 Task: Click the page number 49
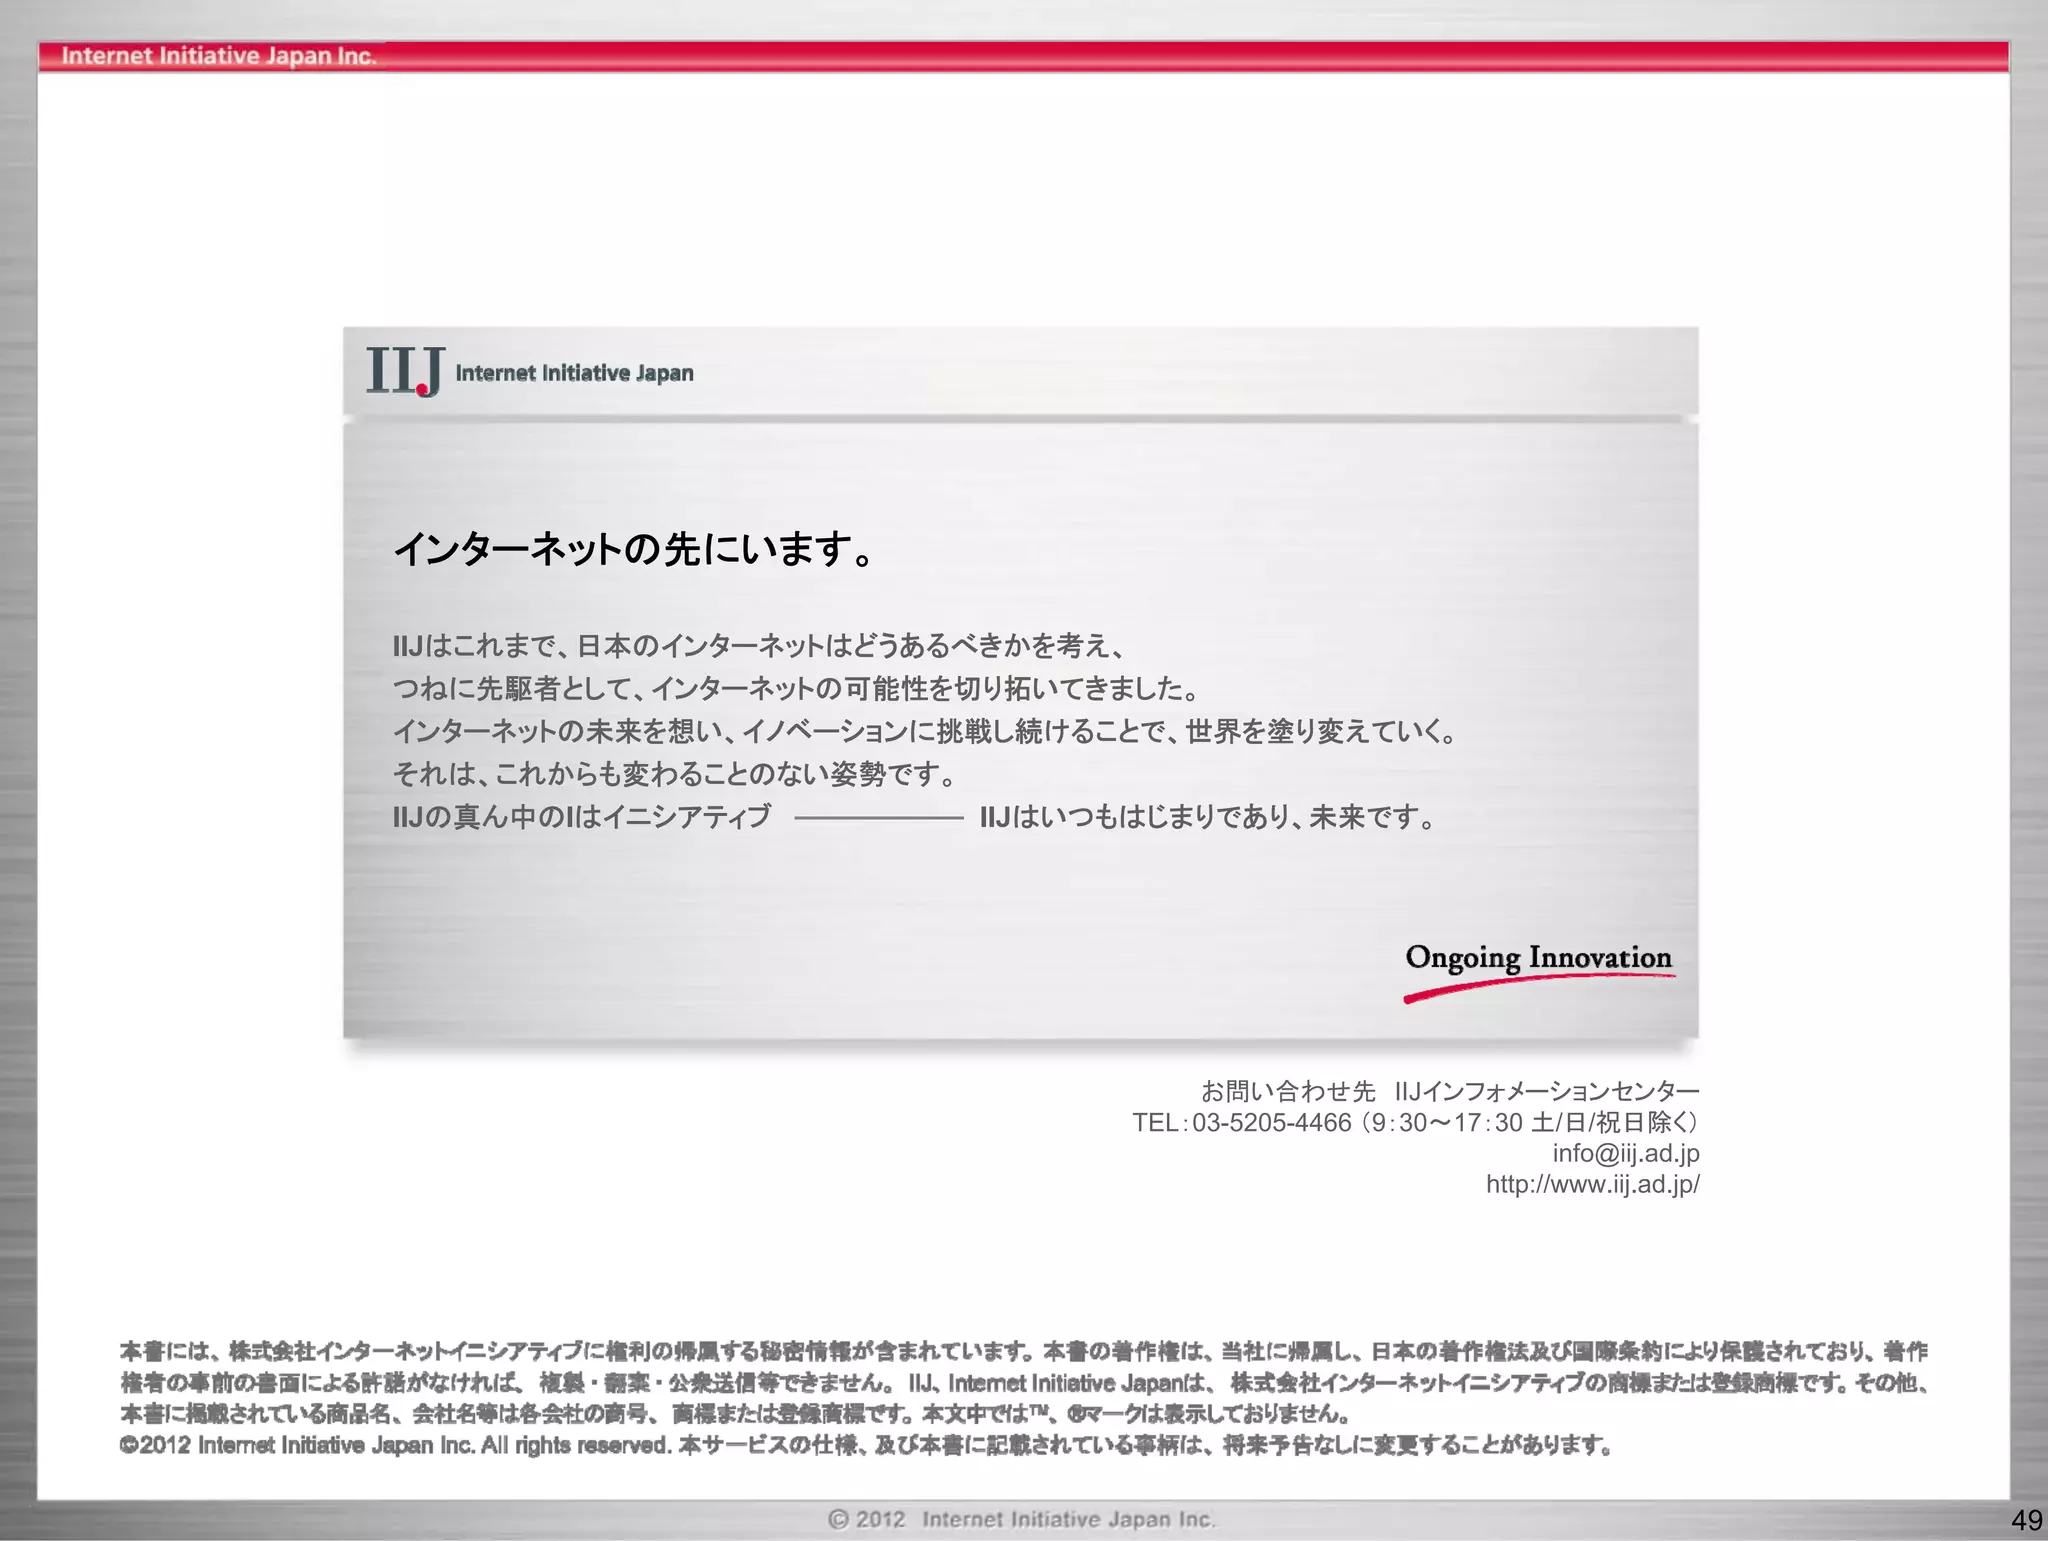pyautogui.click(x=2026, y=1520)
